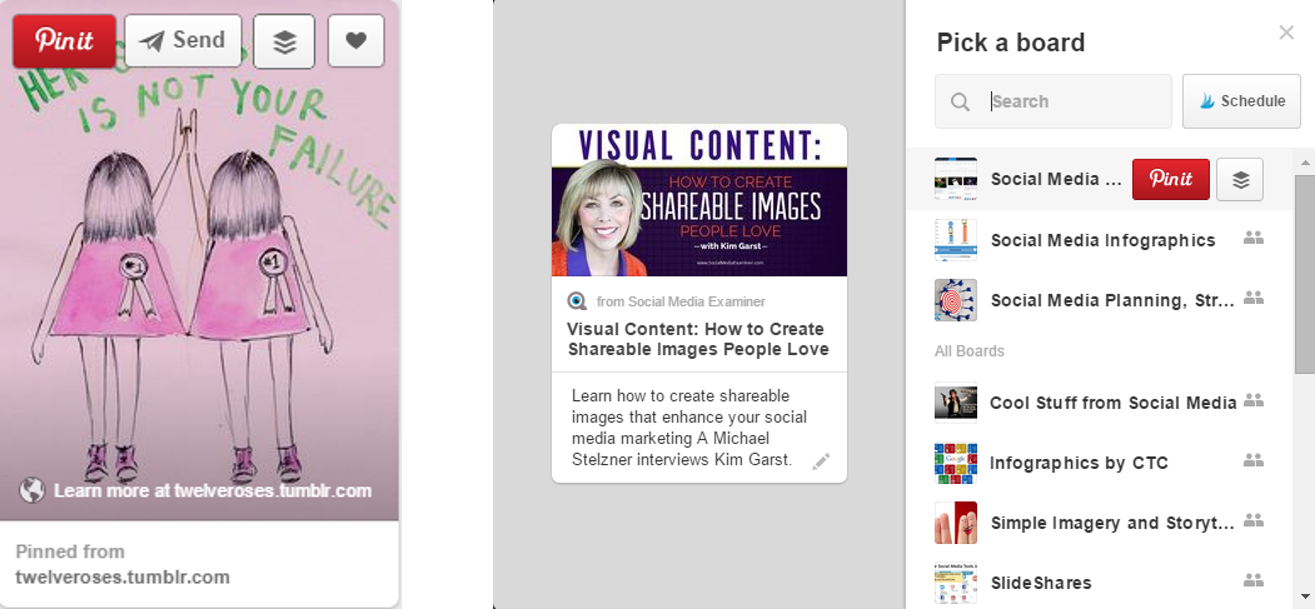Click from Social Media Examiner text
The width and height of the screenshot is (1315, 609).
click(x=681, y=301)
